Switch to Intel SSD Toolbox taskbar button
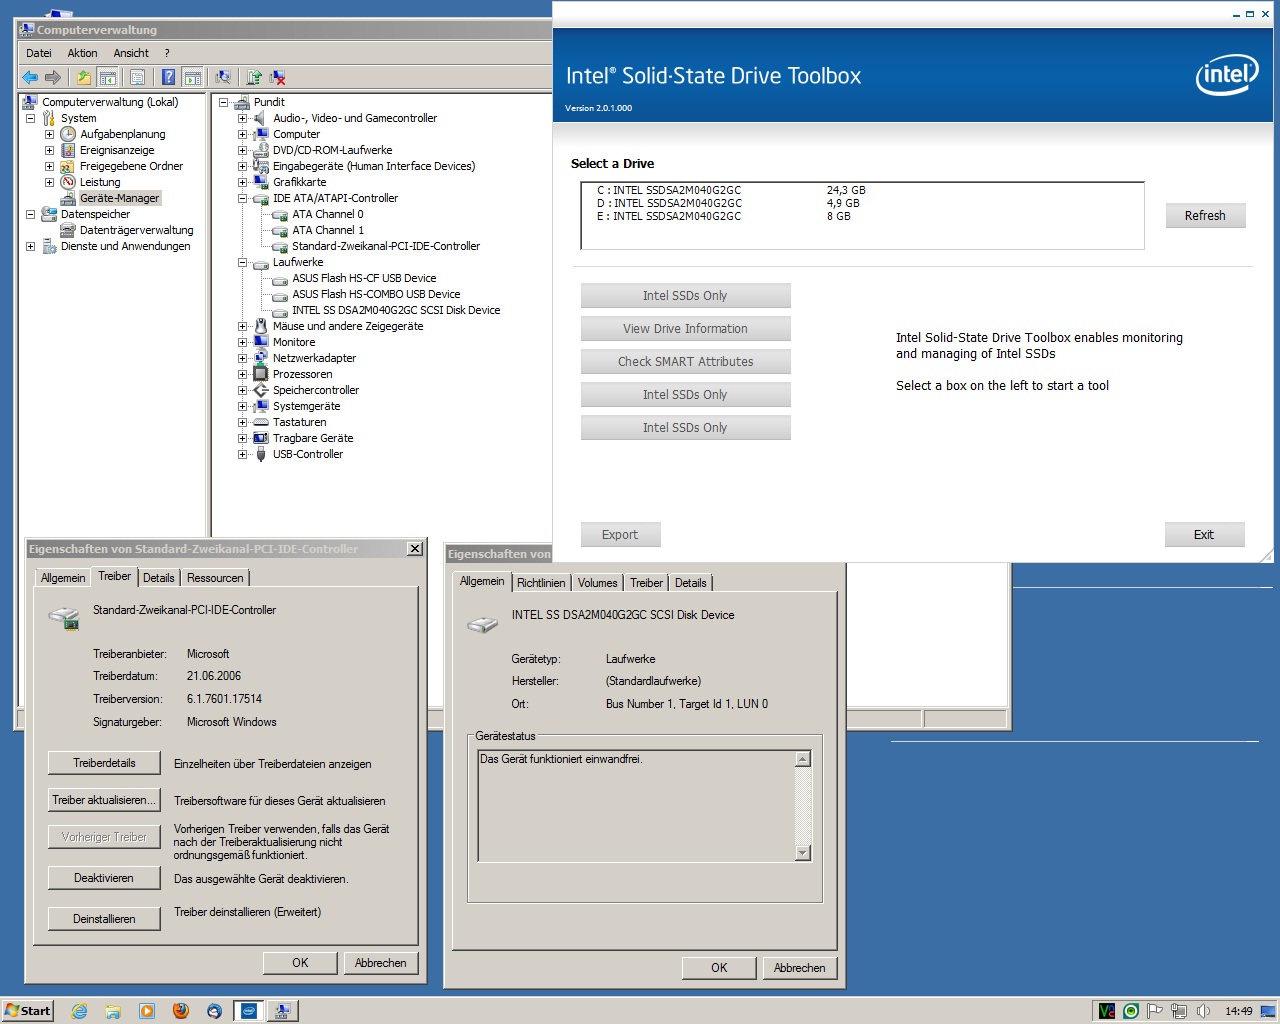Image resolution: width=1280 pixels, height=1024 pixels. (248, 1011)
